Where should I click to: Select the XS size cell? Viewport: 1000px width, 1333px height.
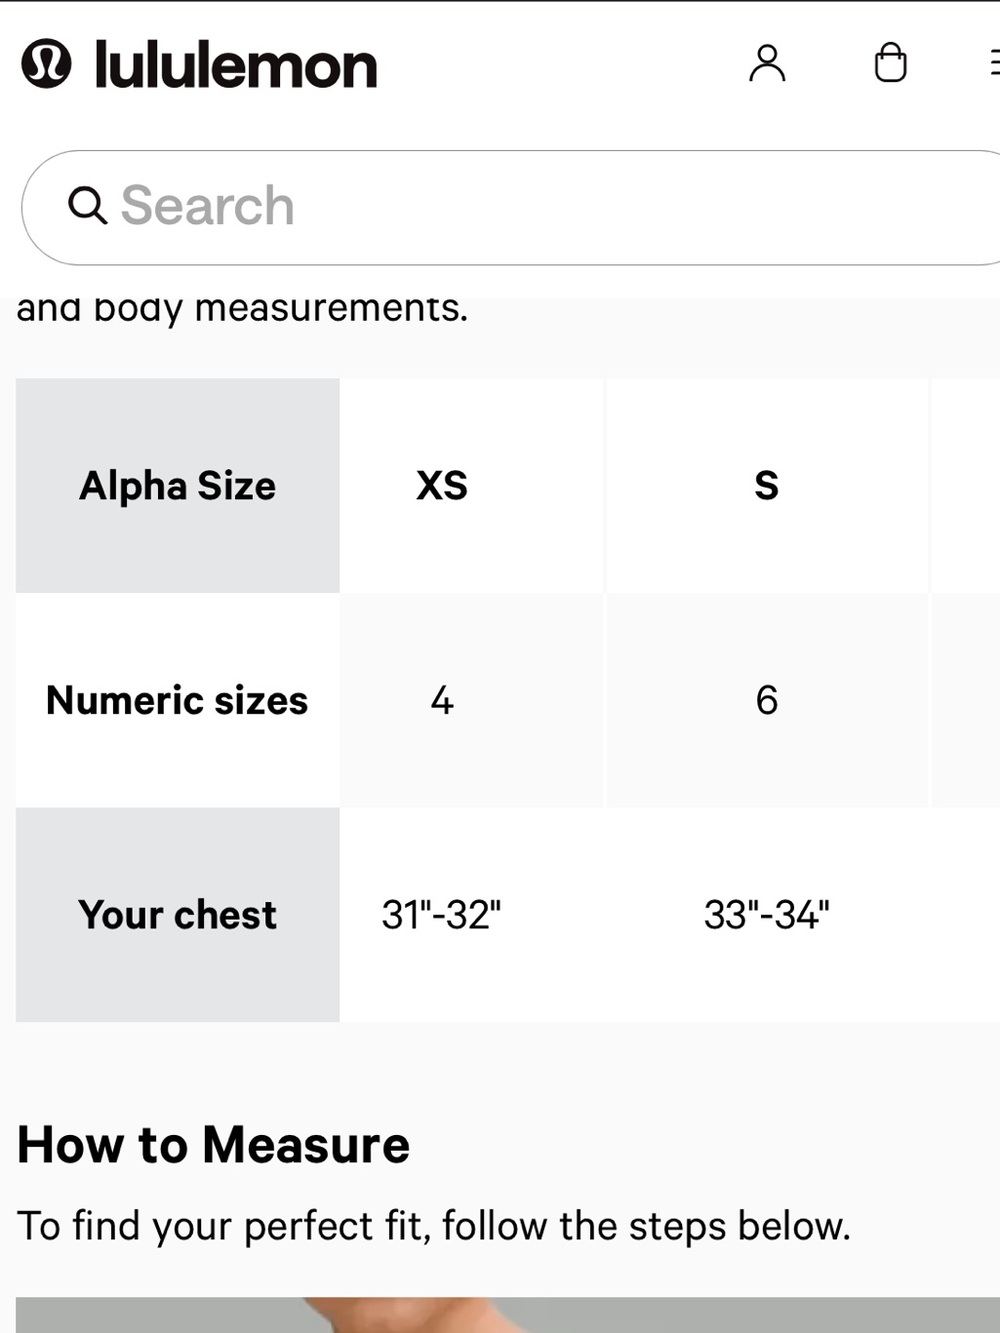click(442, 485)
